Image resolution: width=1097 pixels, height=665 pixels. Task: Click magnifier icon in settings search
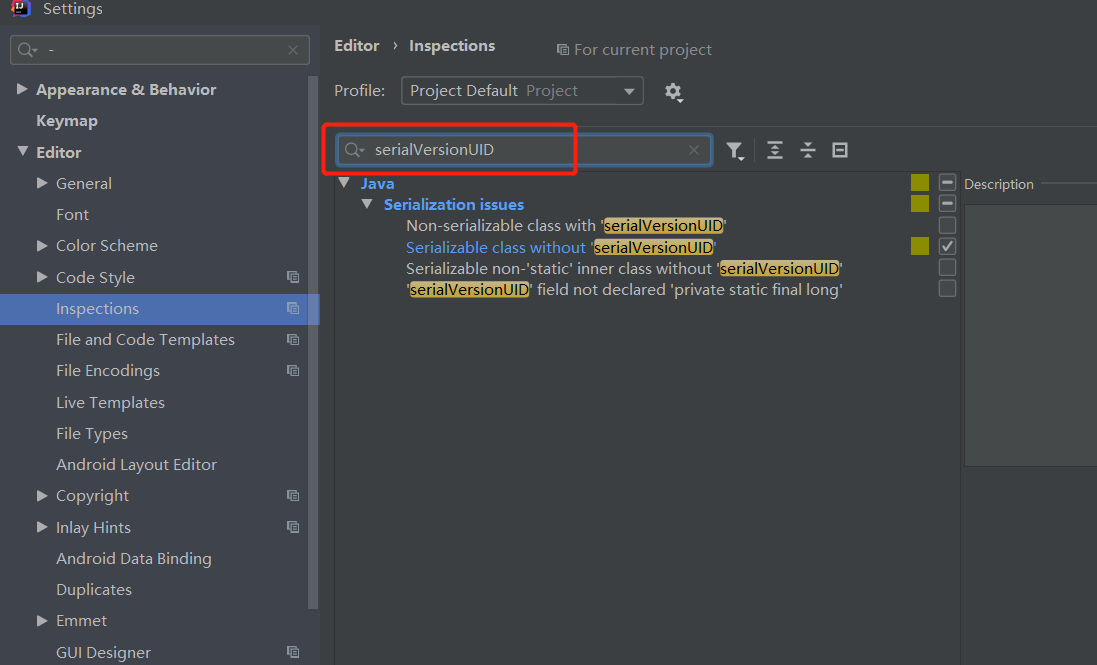27,50
